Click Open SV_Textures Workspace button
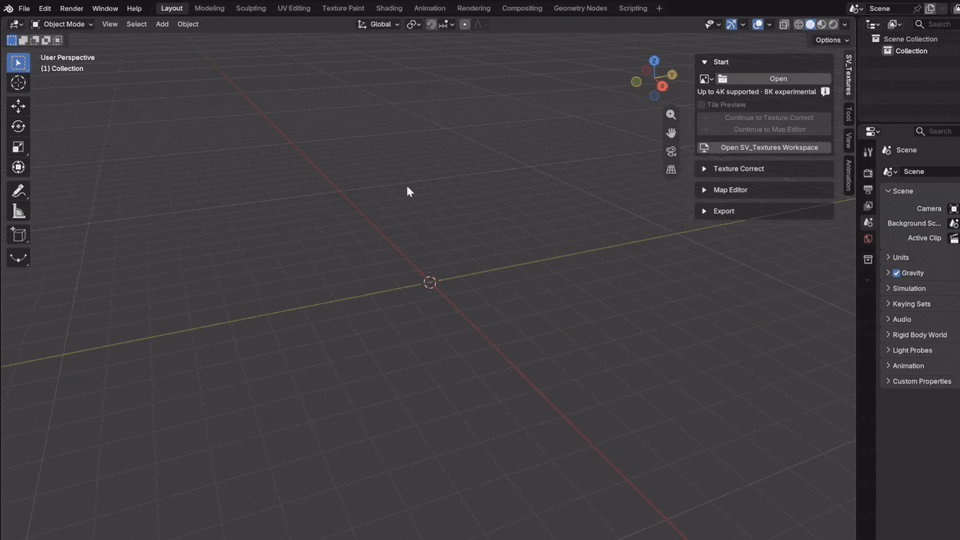960x540 pixels. 764,148
